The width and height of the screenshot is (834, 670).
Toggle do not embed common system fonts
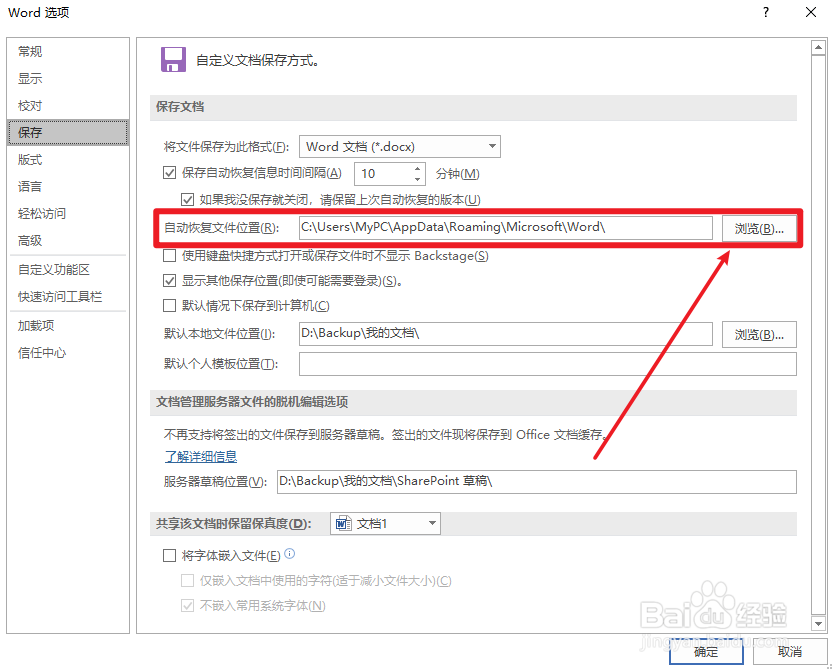point(187,605)
